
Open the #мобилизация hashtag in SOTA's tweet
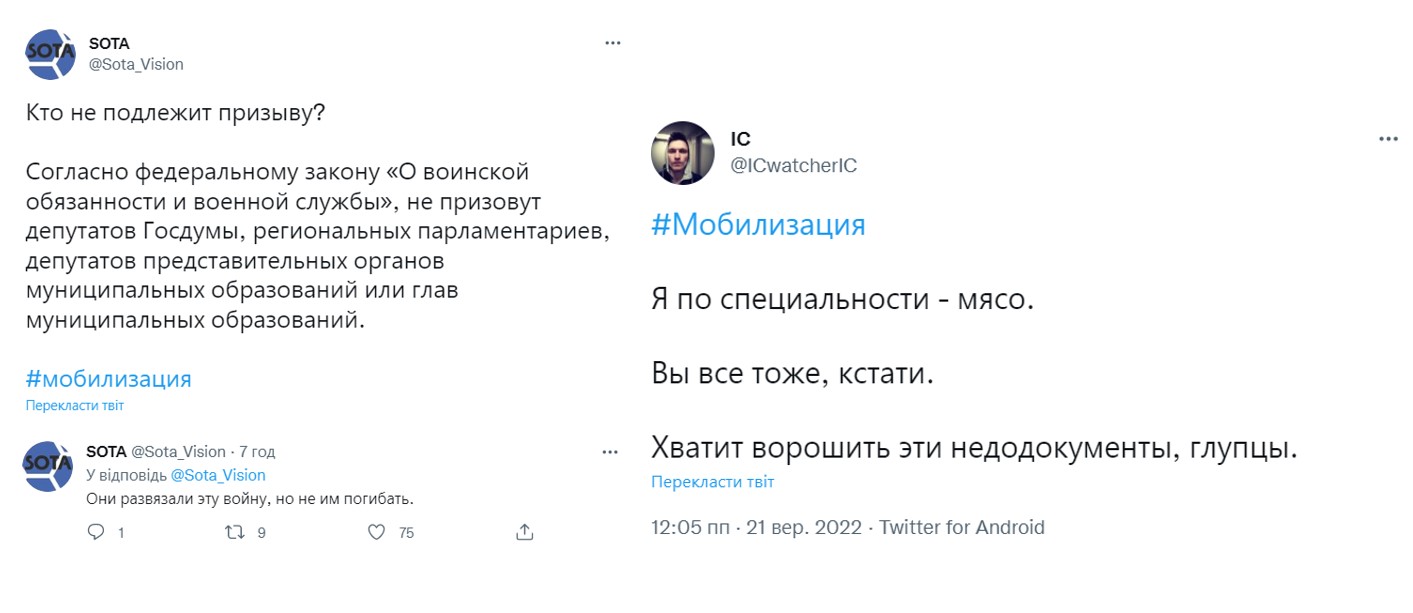[108, 379]
